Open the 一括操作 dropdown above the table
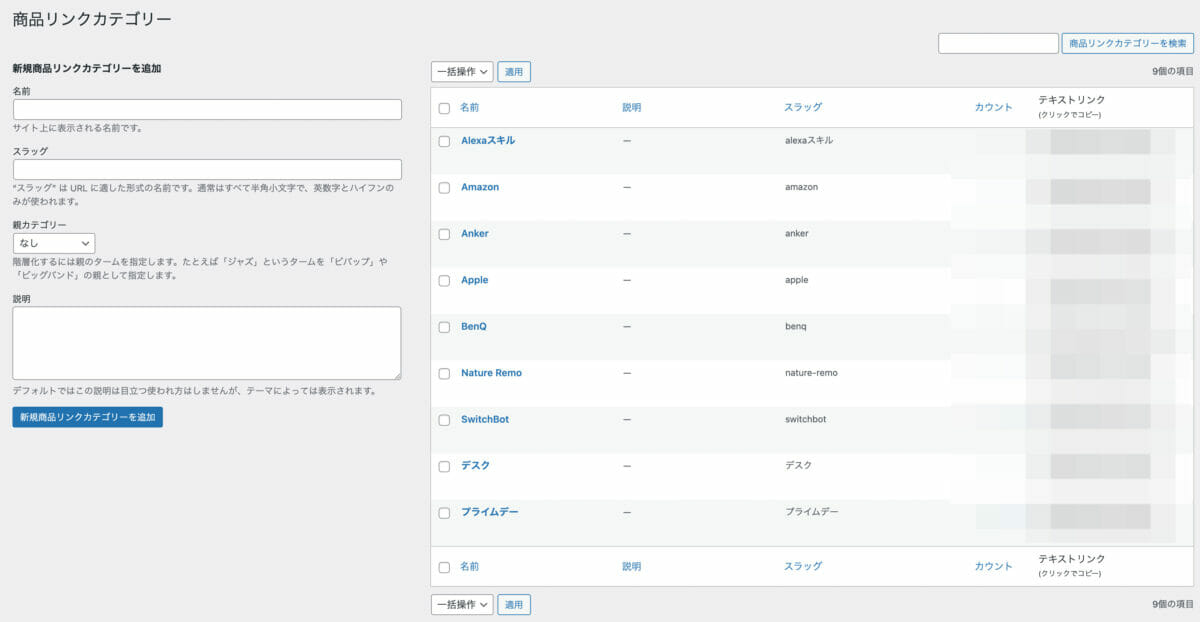The height and width of the screenshot is (622, 1200). (462, 72)
